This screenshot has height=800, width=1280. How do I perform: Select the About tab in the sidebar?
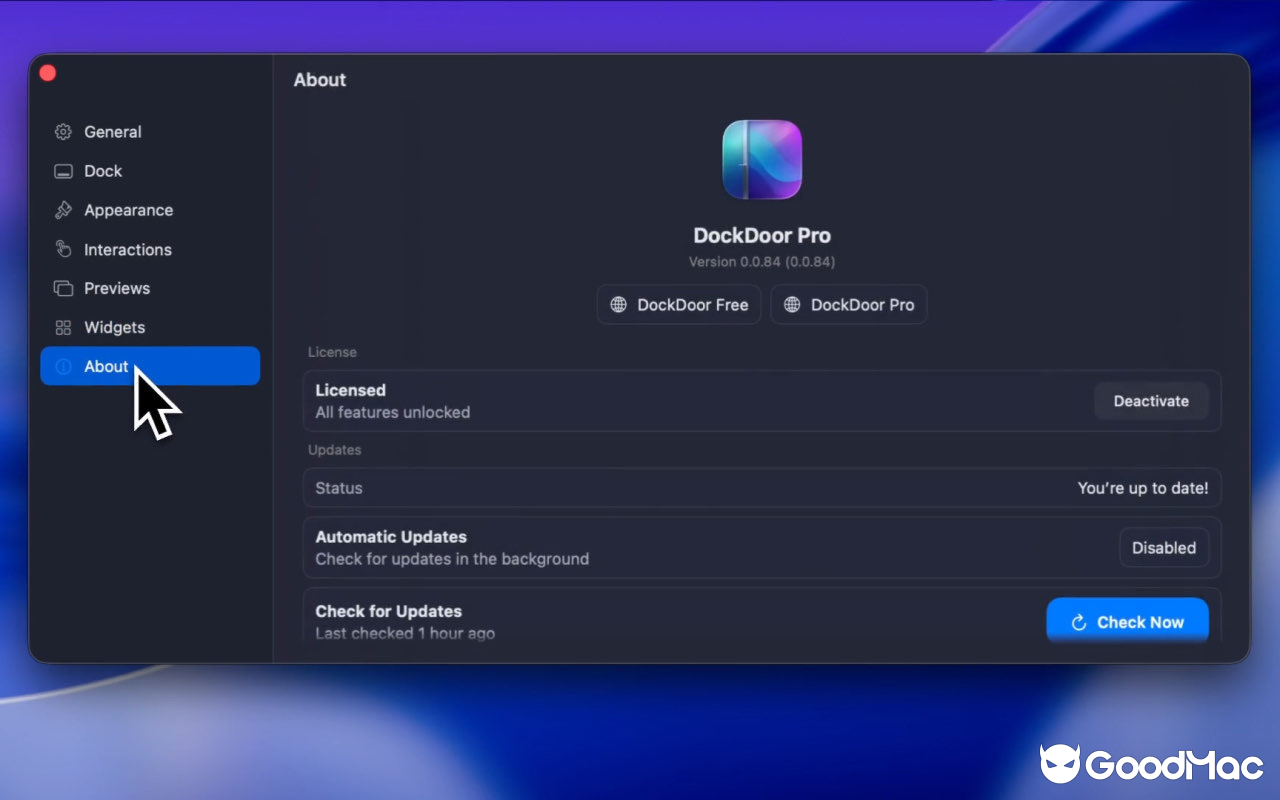(x=104, y=366)
